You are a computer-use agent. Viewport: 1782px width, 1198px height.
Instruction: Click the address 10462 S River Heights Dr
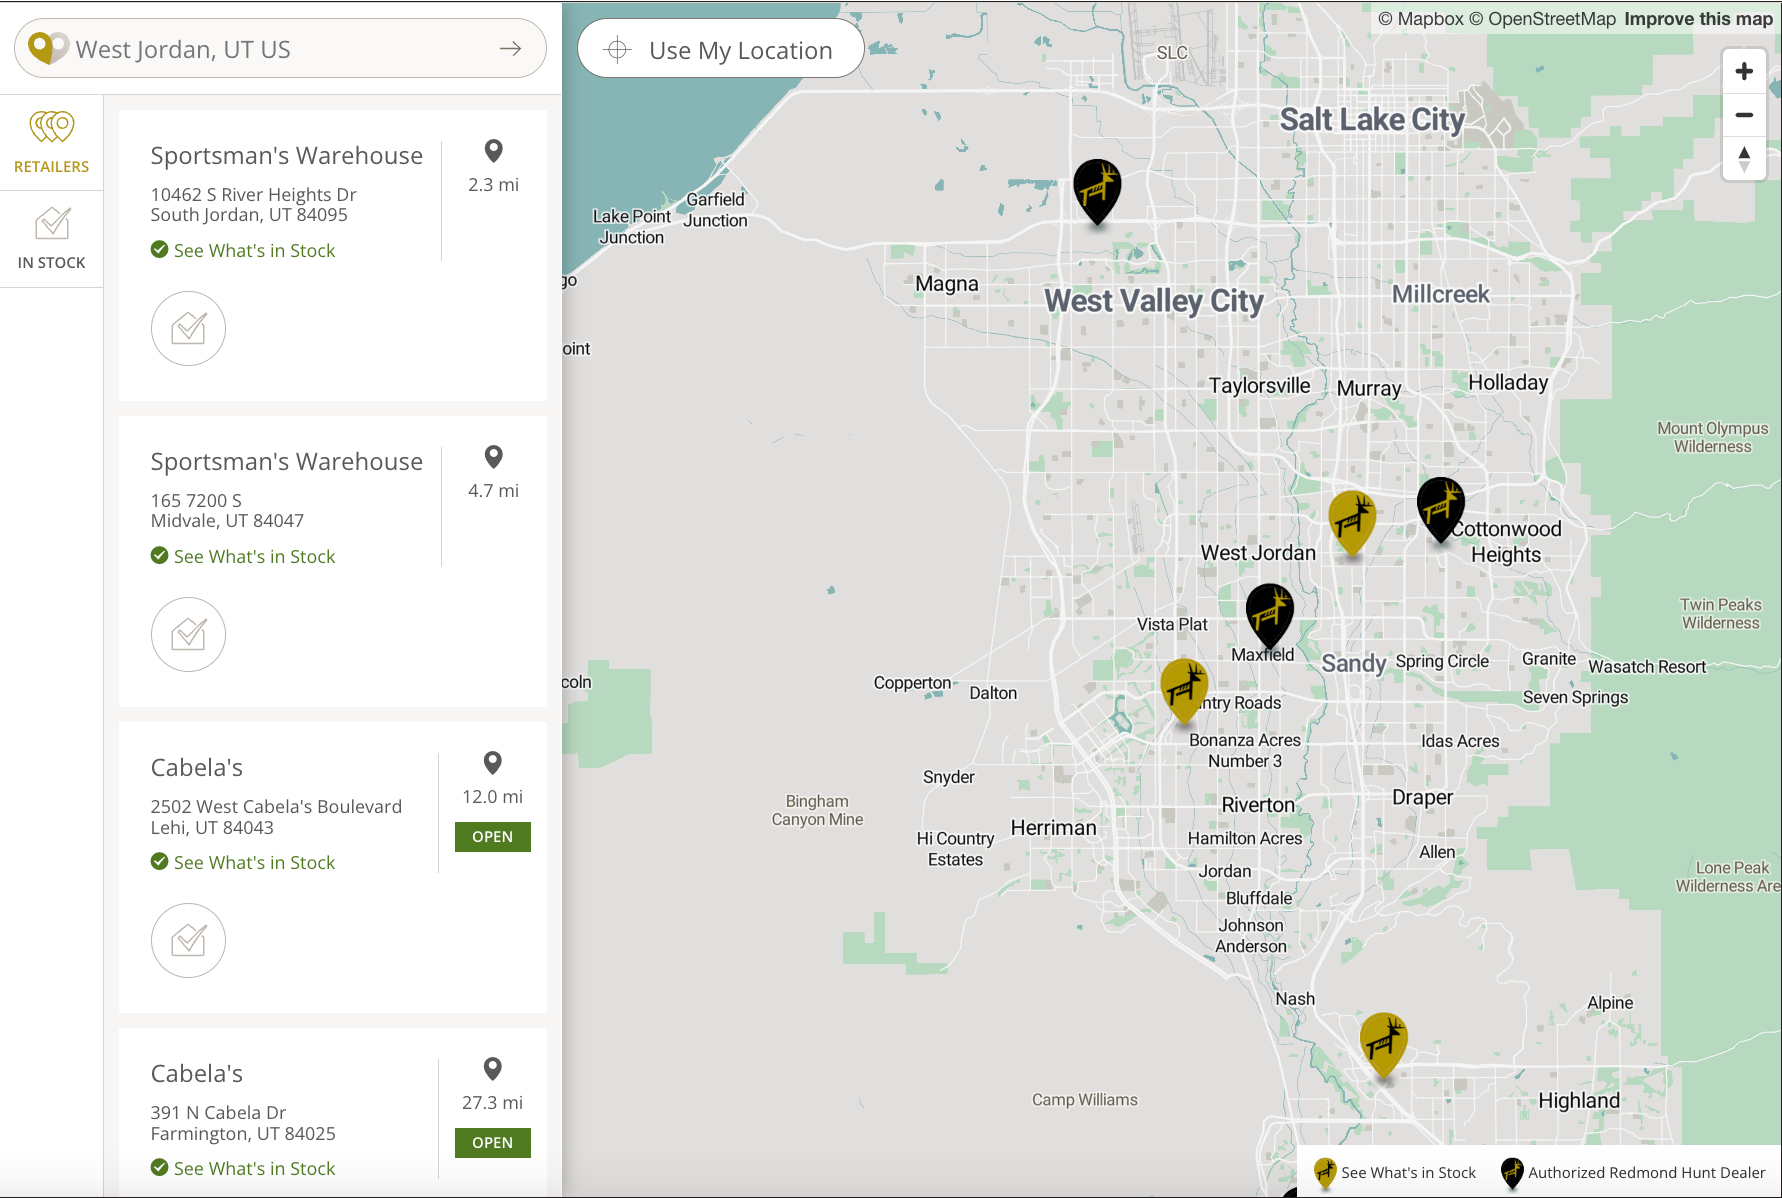(x=254, y=194)
